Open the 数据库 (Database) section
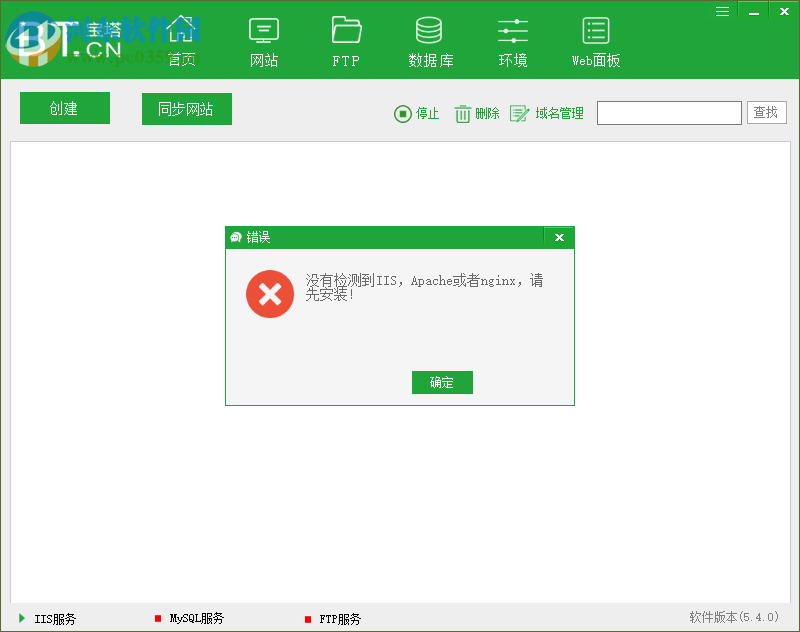The image size is (800, 632). click(x=430, y=40)
